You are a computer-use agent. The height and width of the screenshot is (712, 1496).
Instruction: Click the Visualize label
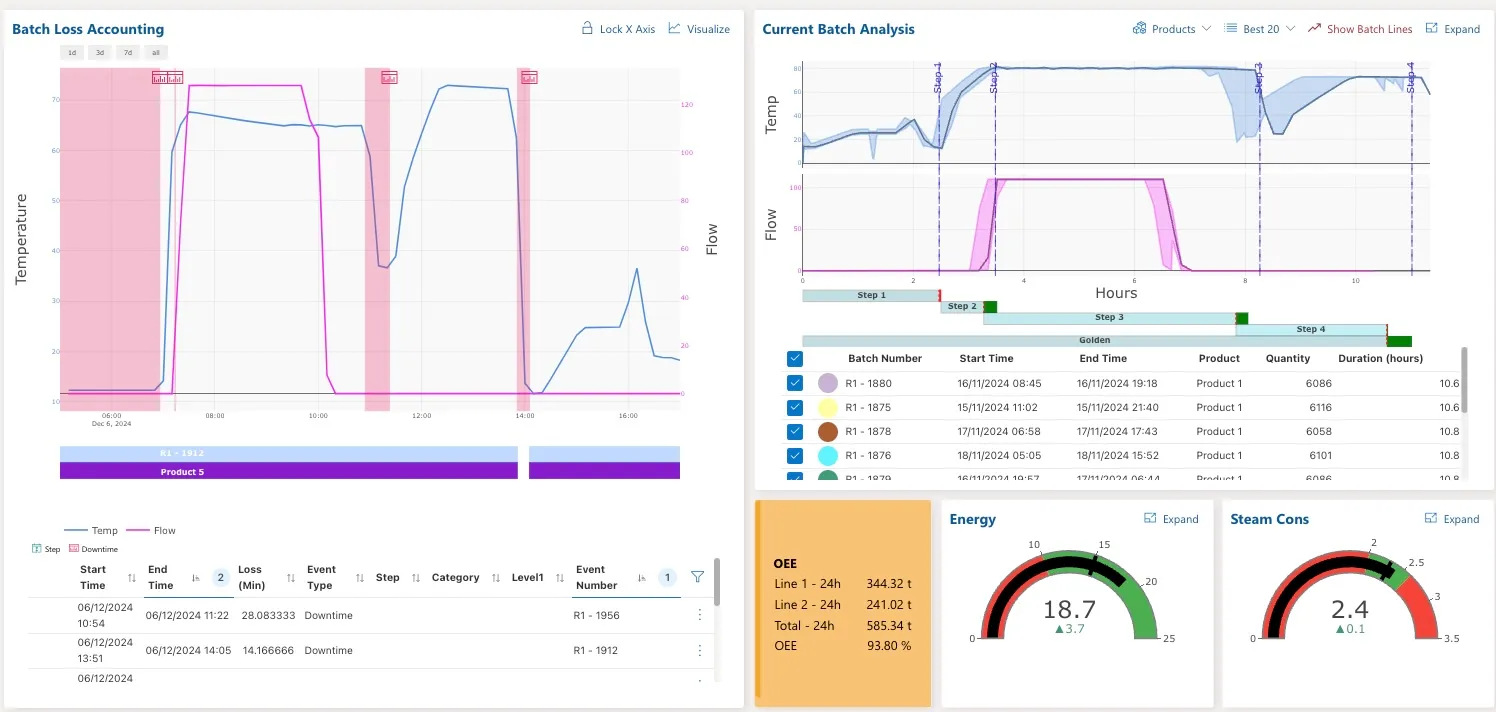point(708,29)
